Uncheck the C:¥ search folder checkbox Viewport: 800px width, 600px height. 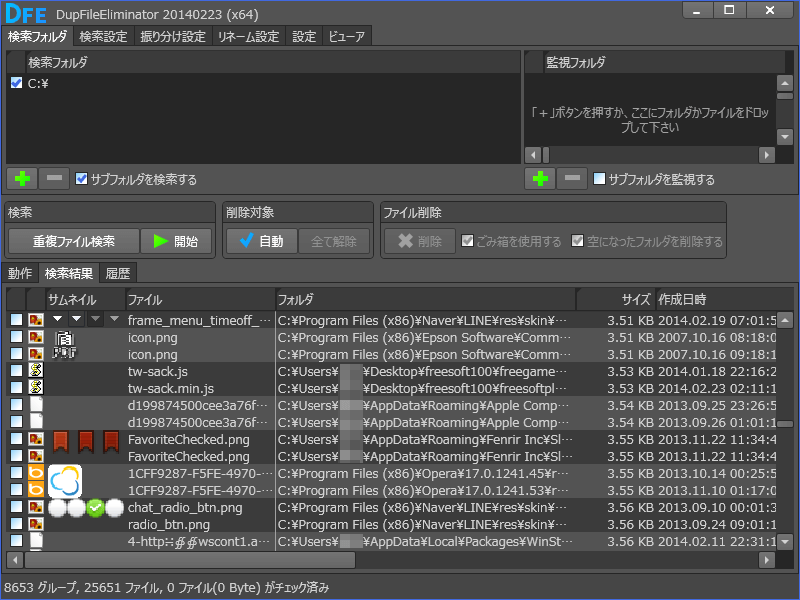click(16, 84)
